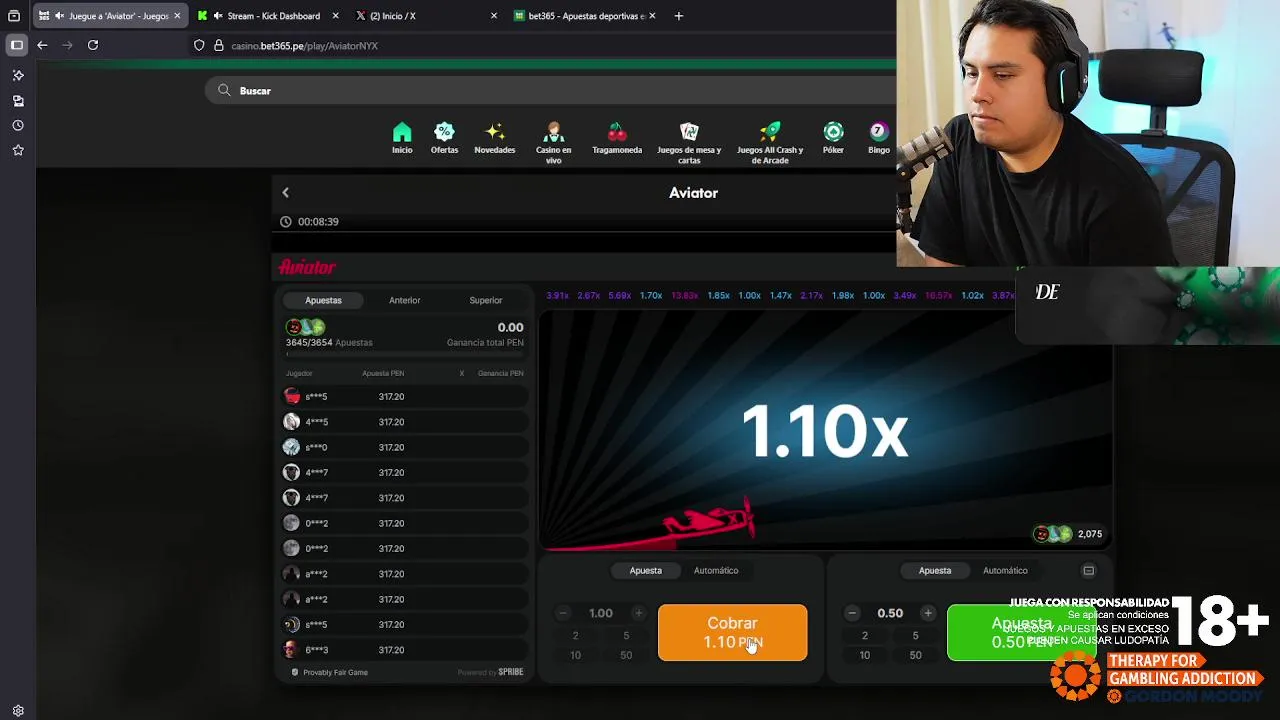Close the Stream - Kick Dashboard tab

pyautogui.click(x=335, y=16)
